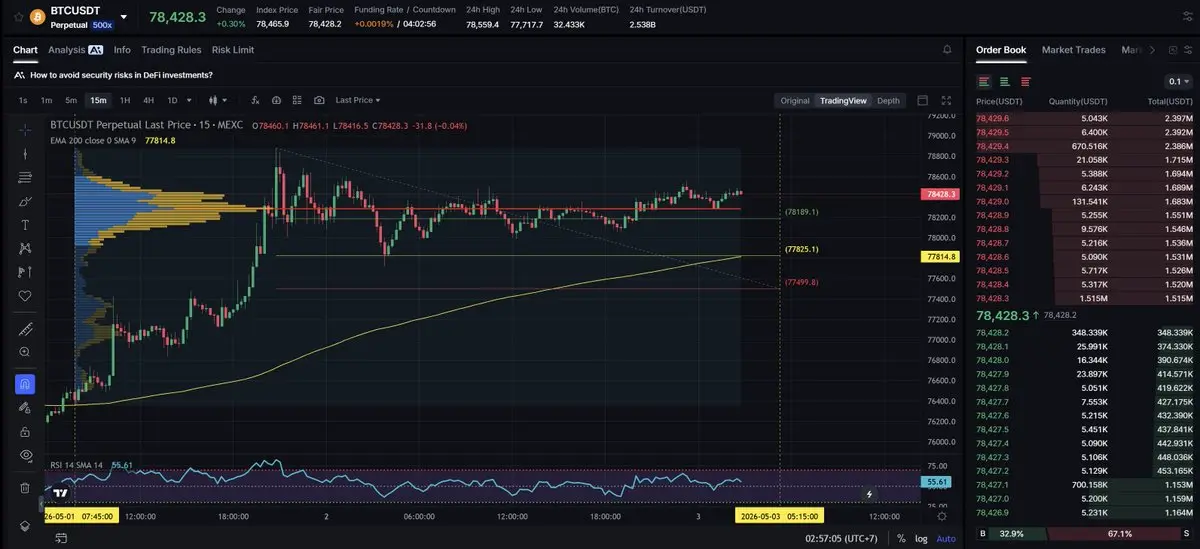Switch chart view to Original
Viewport: 1200px width, 549px height.
pyautogui.click(x=795, y=100)
